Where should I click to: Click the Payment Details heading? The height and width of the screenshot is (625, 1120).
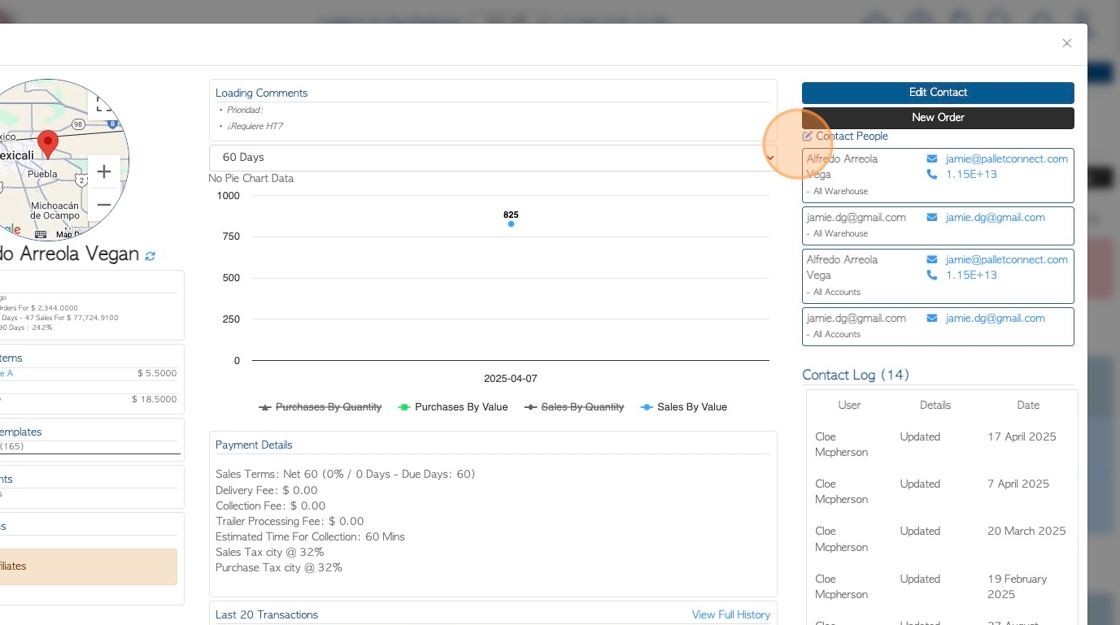[x=254, y=445]
